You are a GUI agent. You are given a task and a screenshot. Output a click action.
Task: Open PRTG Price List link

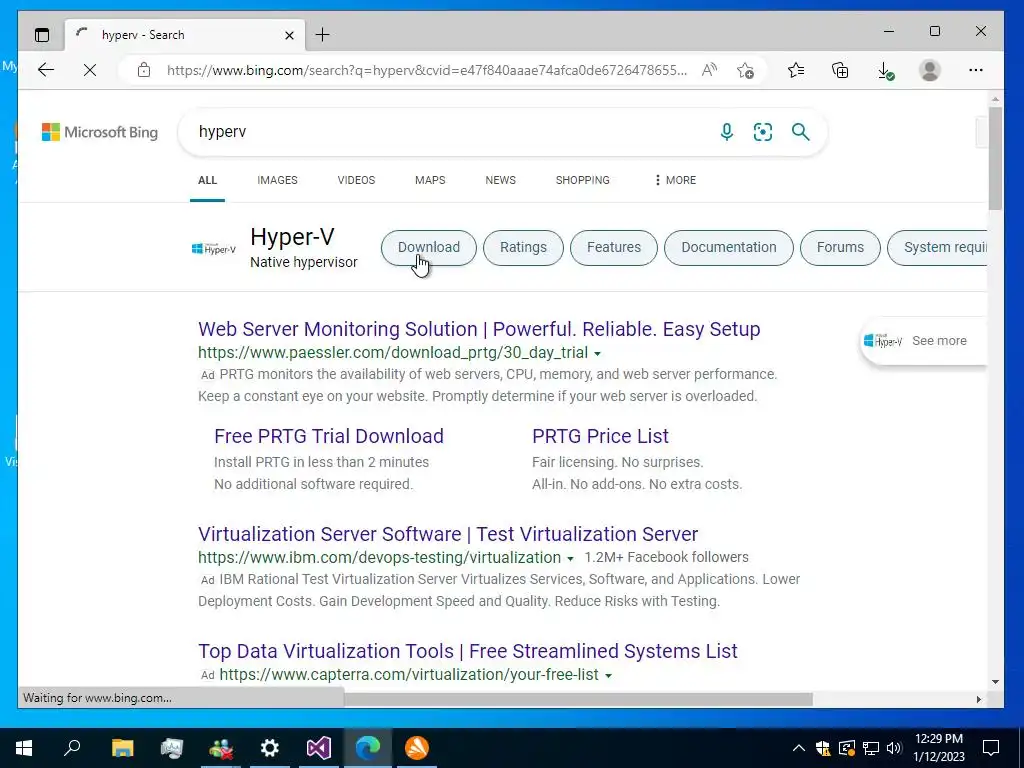pyautogui.click(x=600, y=436)
